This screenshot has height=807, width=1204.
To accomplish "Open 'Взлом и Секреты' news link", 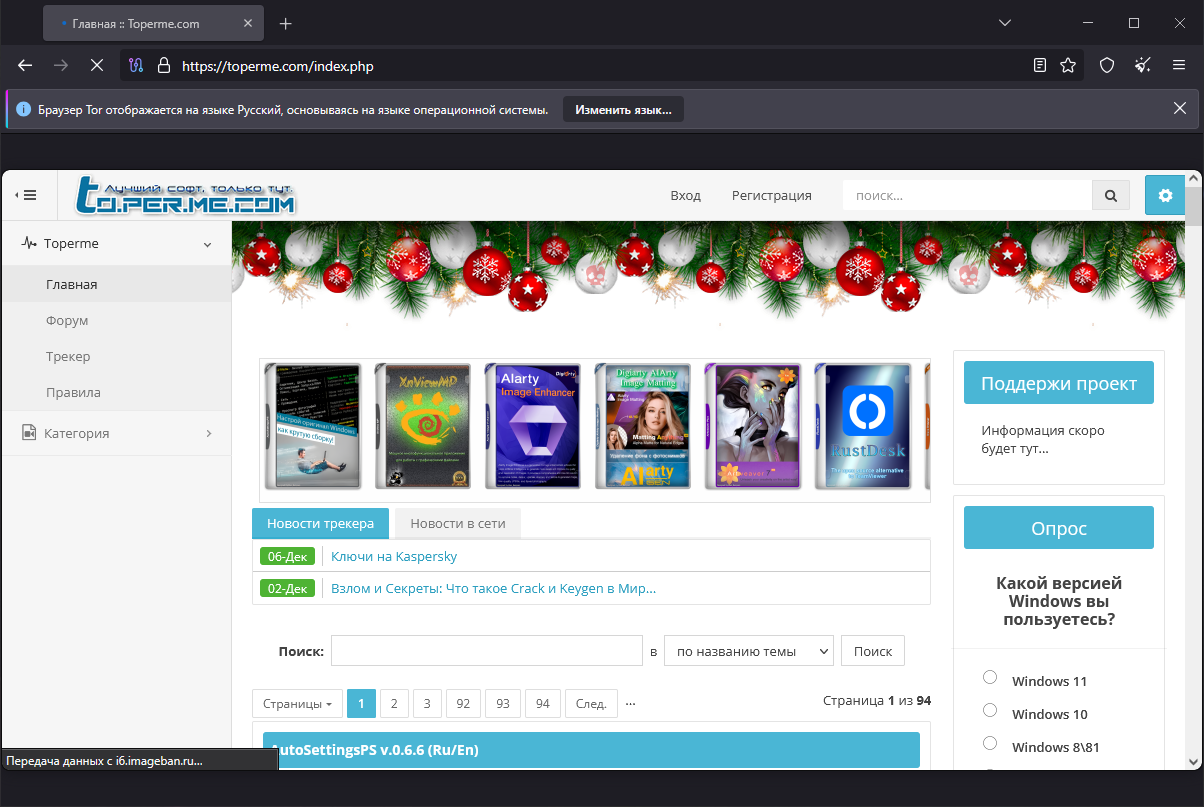I will (x=493, y=588).
